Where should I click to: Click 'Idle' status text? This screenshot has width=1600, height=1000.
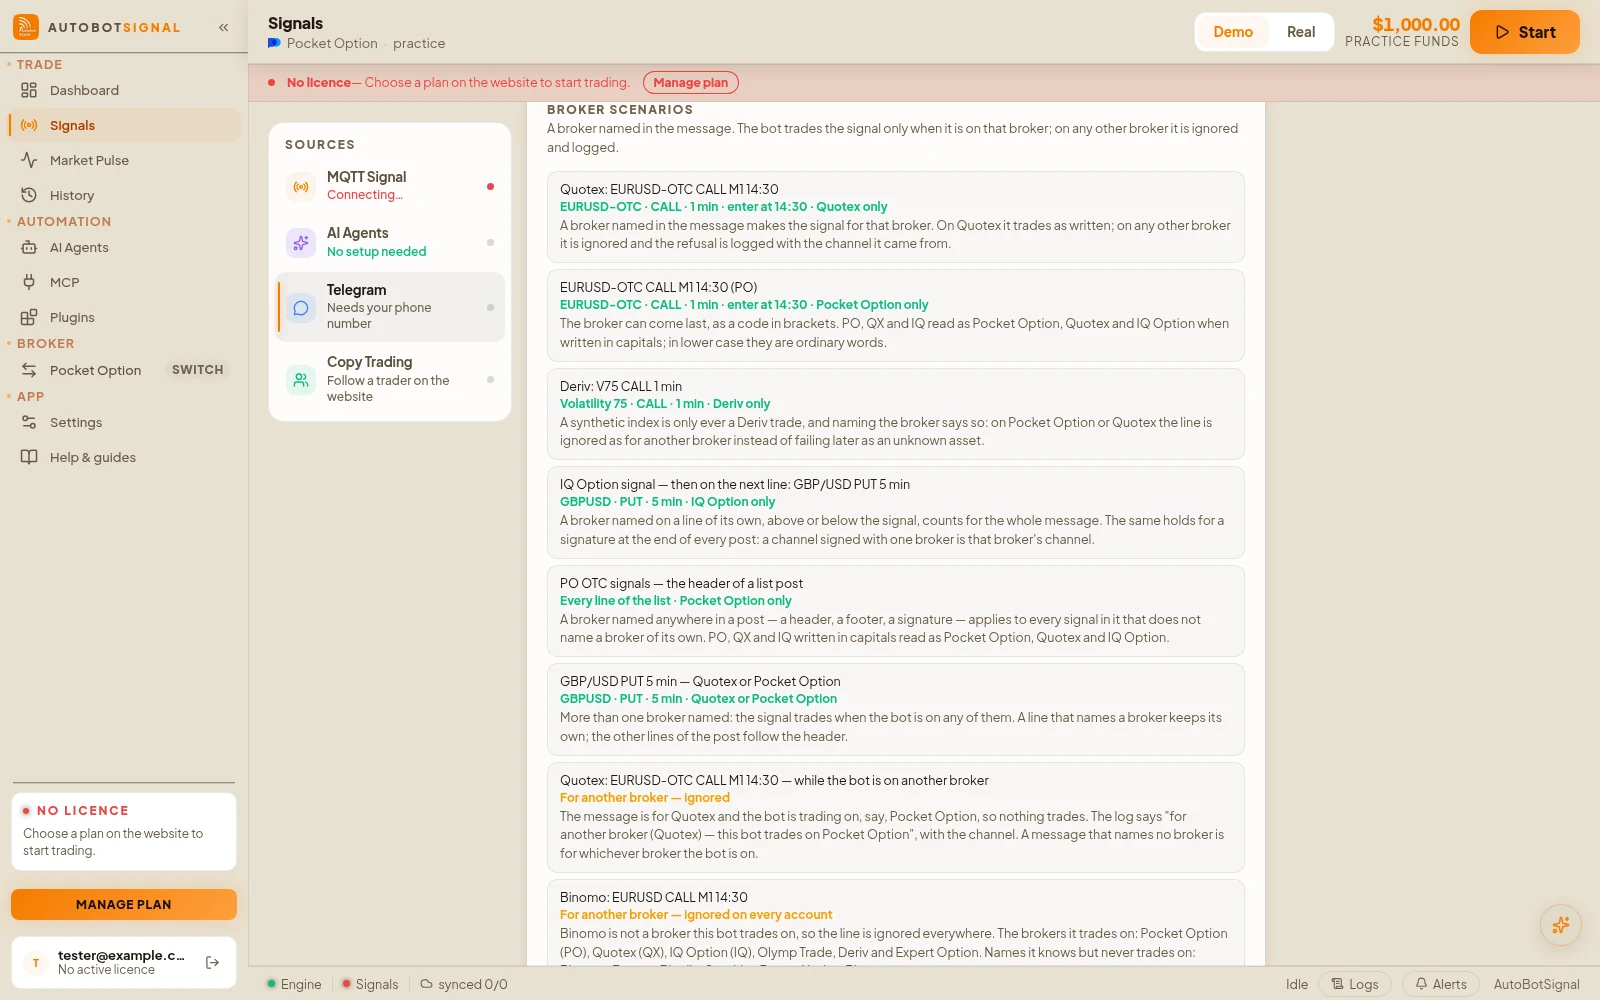1297,984
